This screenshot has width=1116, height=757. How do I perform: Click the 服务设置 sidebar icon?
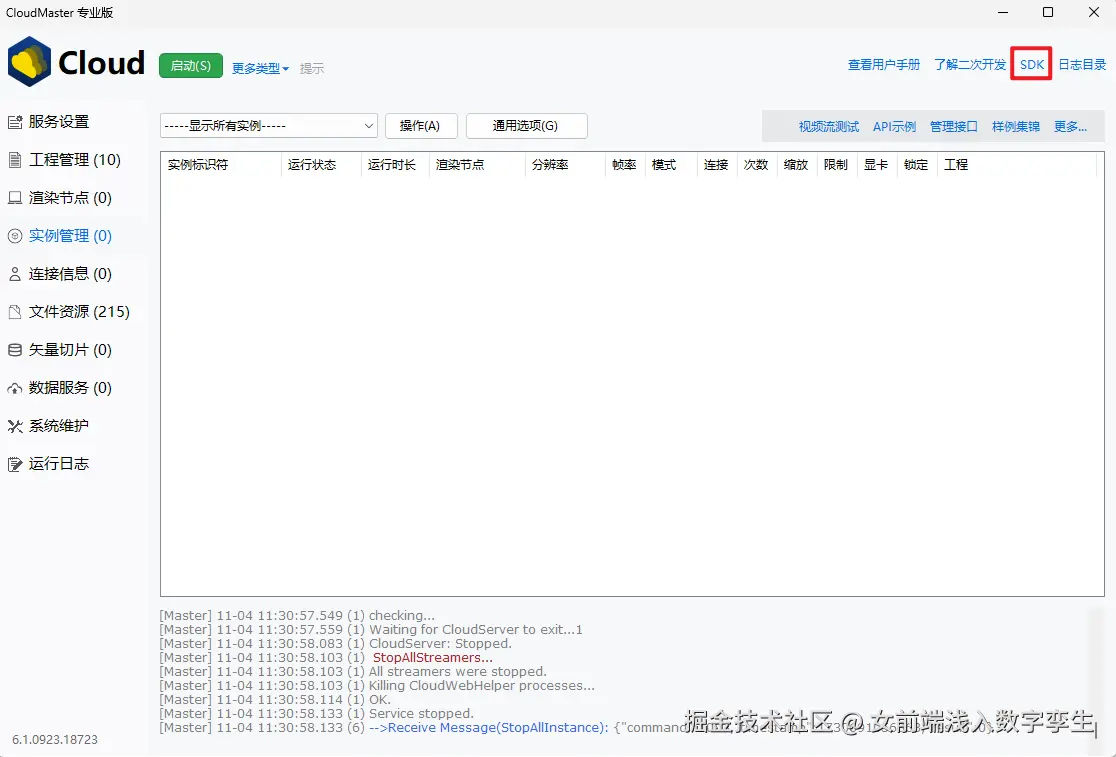pyautogui.click(x=15, y=122)
